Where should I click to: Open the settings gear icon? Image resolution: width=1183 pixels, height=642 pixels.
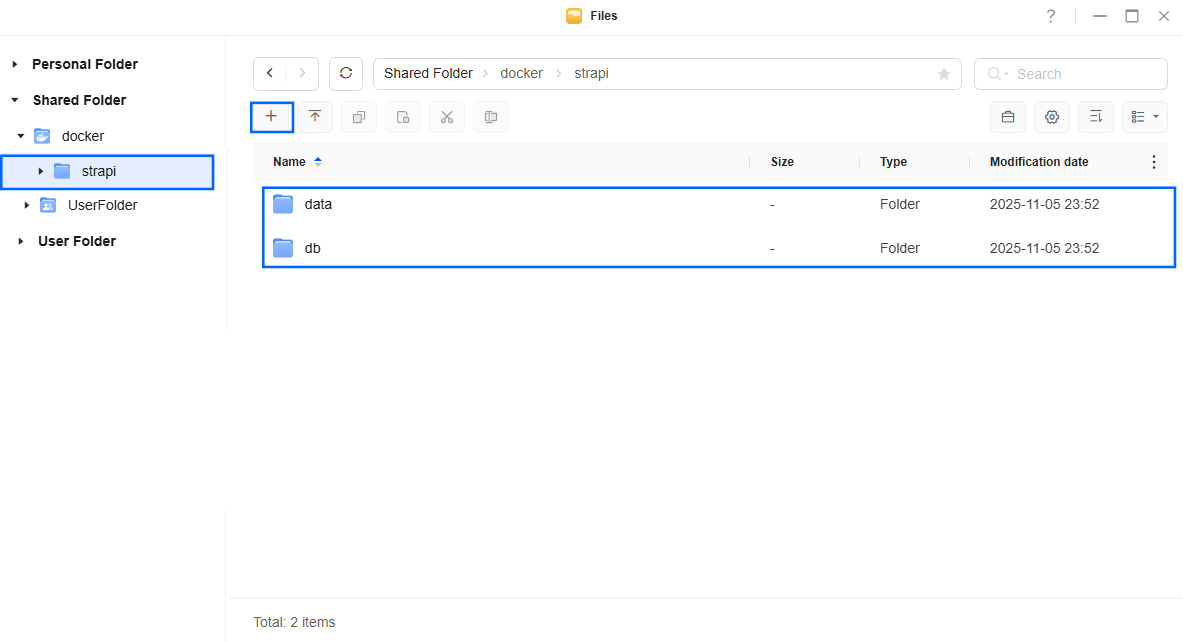(1052, 117)
